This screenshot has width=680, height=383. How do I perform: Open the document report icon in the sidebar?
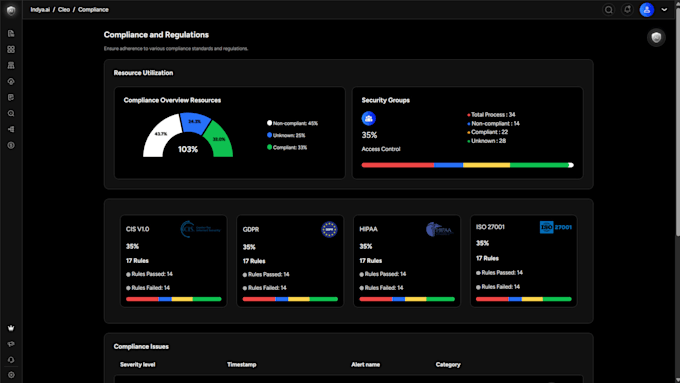click(11, 33)
